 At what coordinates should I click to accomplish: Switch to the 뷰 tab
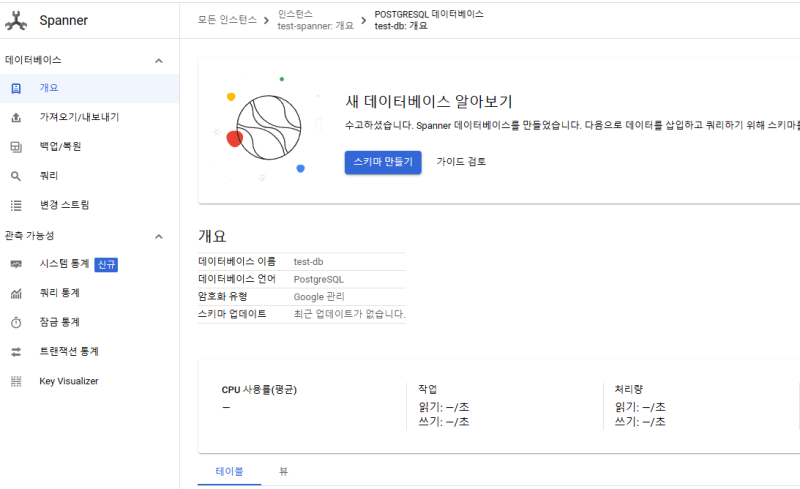tap(284, 472)
